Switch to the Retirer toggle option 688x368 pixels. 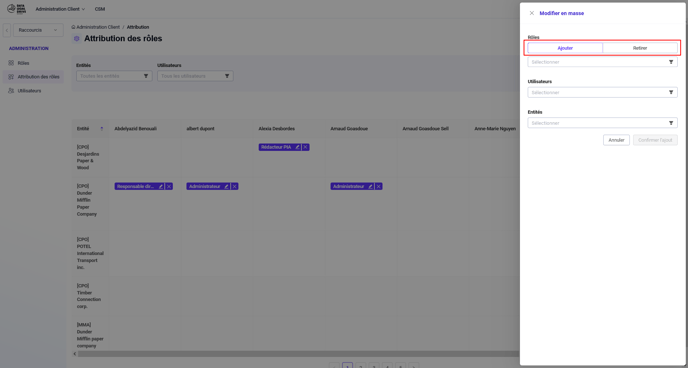[640, 48]
